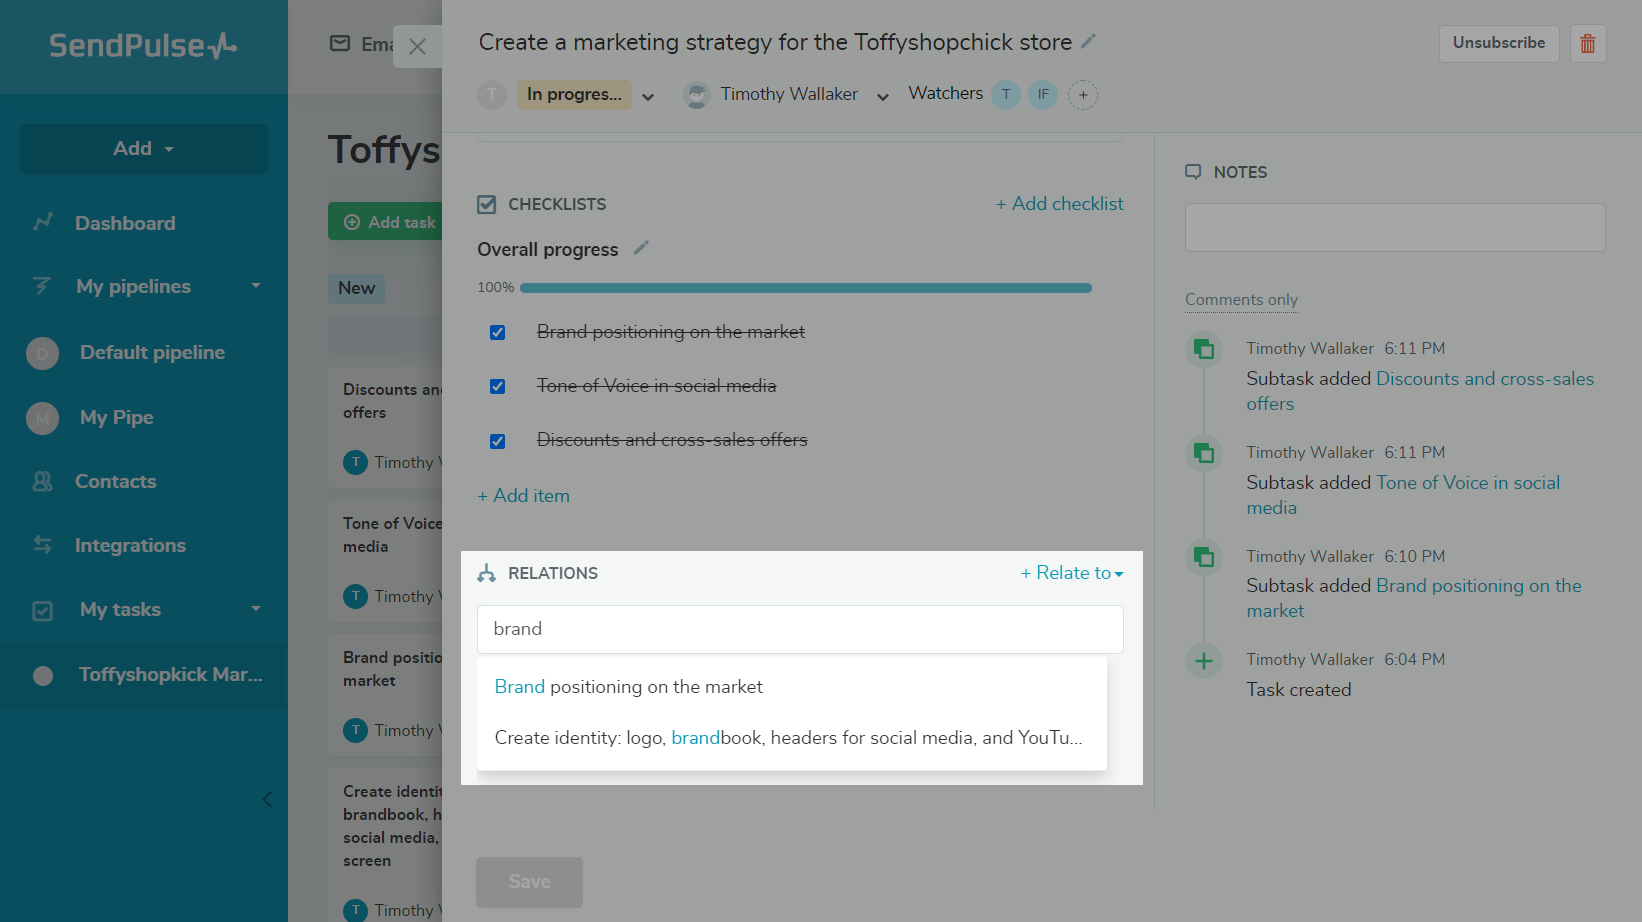
Task: Click watcher avatar IF
Action: (x=1043, y=95)
